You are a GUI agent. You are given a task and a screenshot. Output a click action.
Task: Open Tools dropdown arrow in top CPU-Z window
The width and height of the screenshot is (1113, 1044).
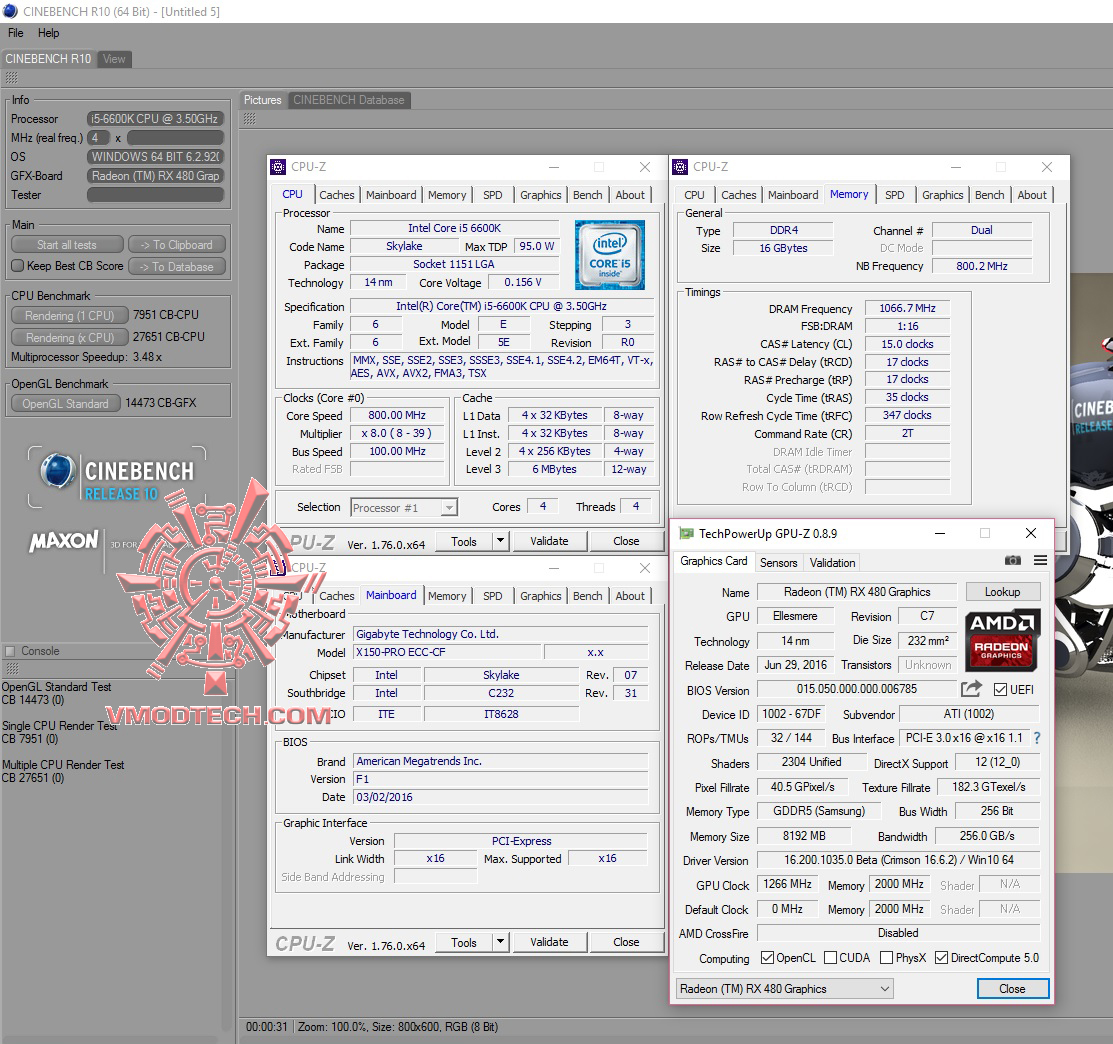500,541
